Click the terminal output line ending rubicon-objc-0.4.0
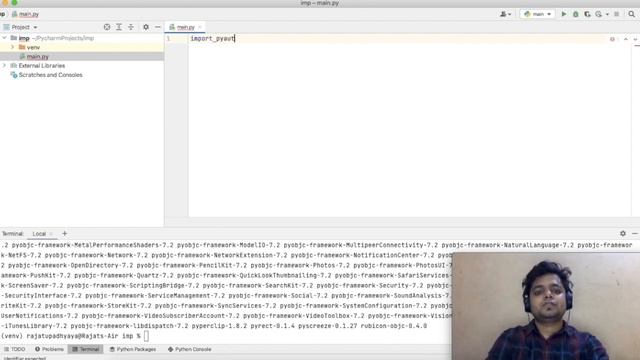 [x=214, y=326]
